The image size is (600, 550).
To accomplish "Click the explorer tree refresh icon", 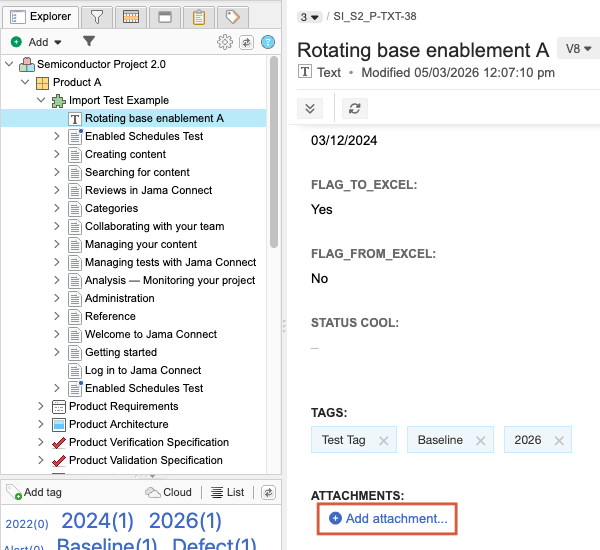I will click(246, 42).
